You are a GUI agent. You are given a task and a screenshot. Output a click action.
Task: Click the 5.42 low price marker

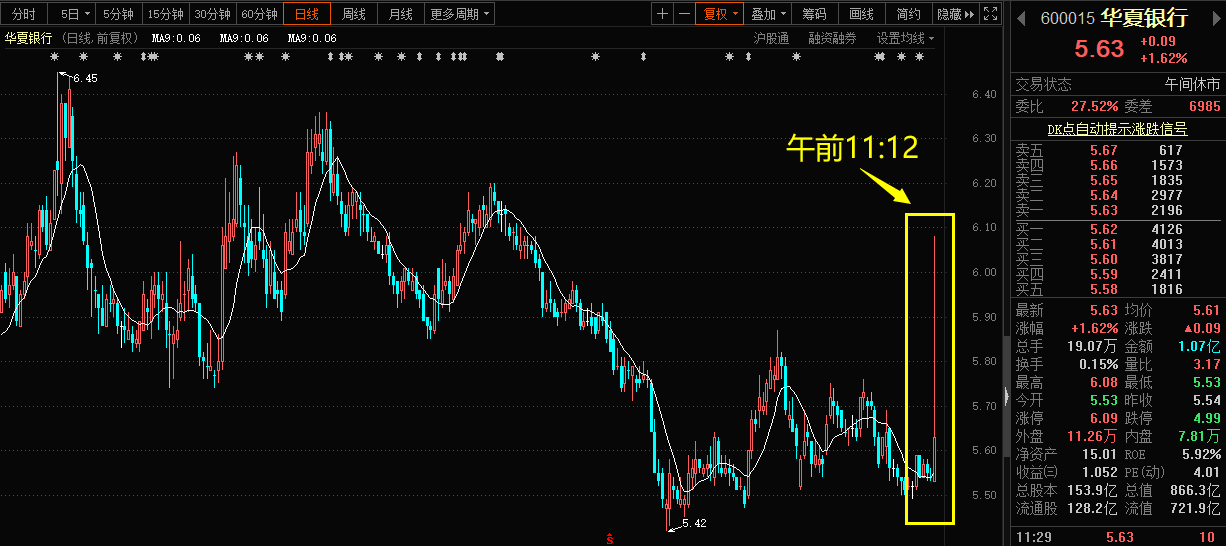pos(694,523)
